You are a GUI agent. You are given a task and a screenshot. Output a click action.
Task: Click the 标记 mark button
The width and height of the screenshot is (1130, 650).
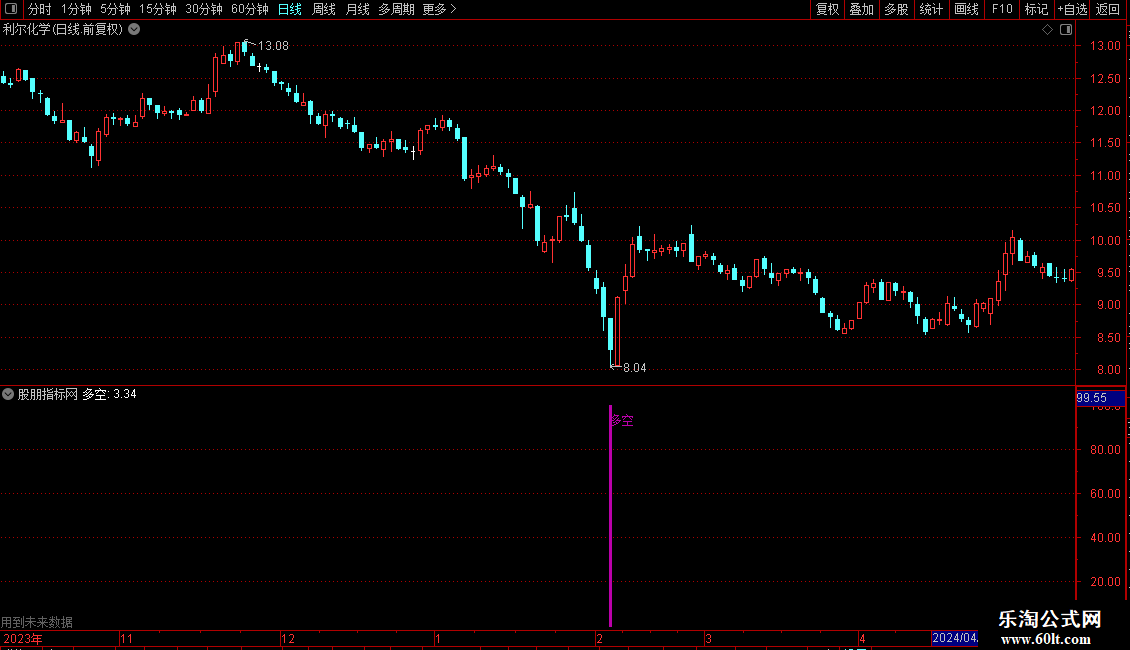[1036, 9]
